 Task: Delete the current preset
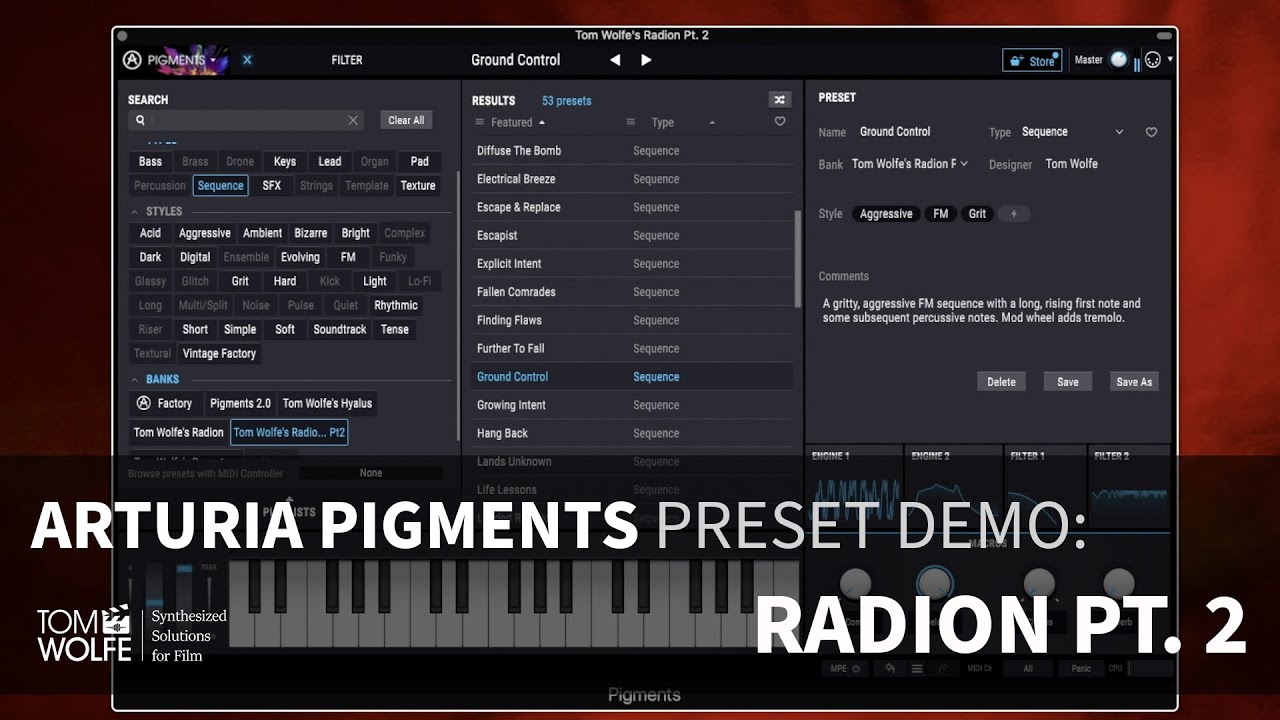click(1001, 381)
